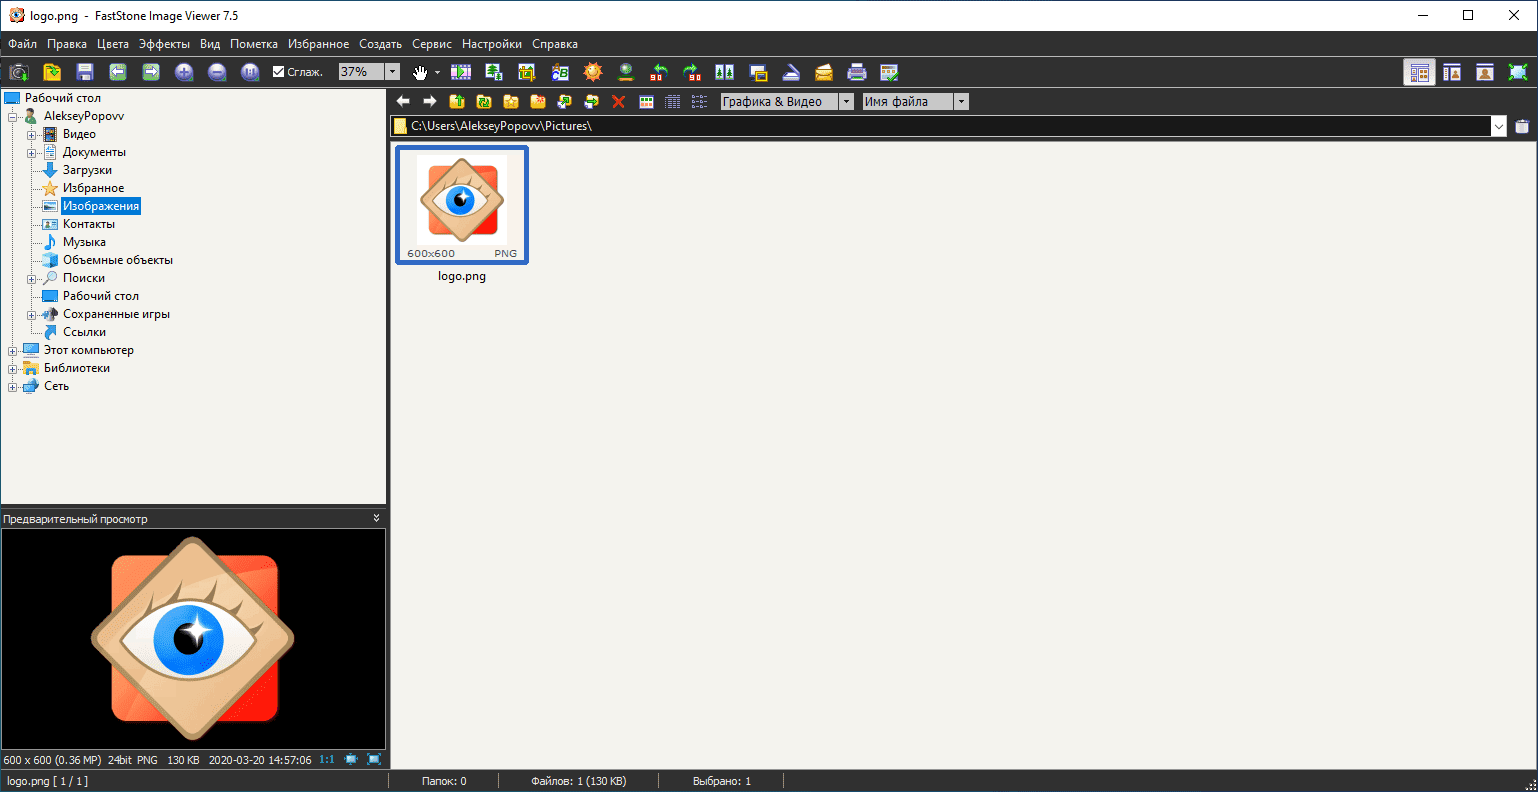Click the scanner acquire icon
1538x792 pixels.
tap(791, 72)
